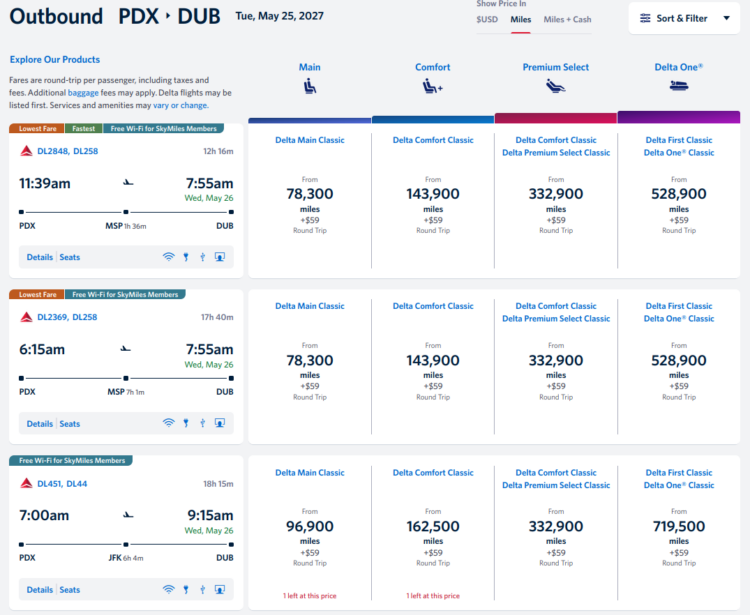Click the MSP 1h 36m layover label
Viewport: 750px width, 615px height.
click(126, 226)
